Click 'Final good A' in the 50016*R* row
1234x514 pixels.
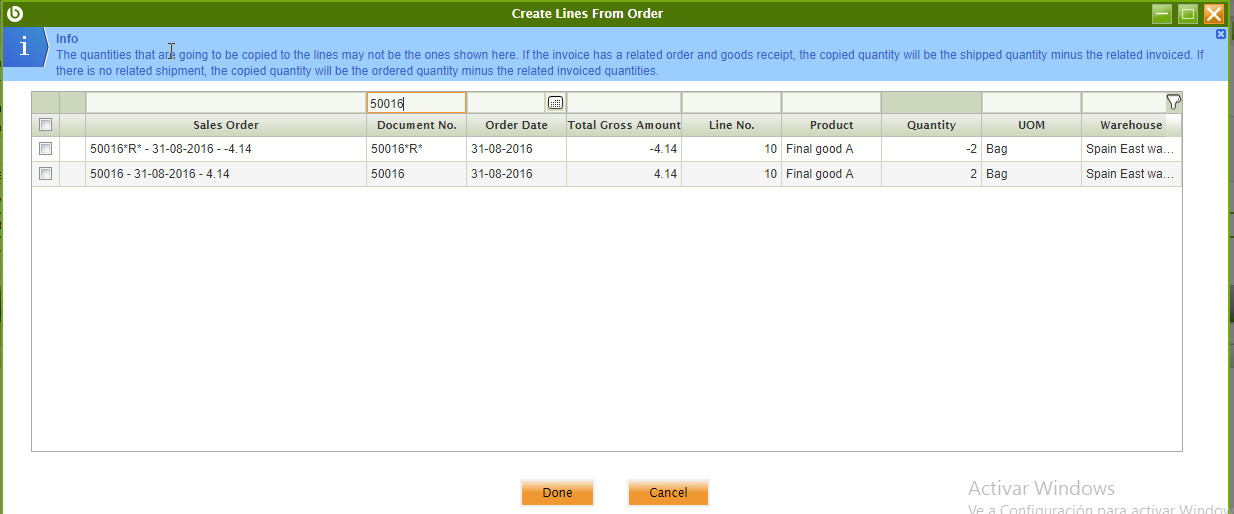pos(831,148)
